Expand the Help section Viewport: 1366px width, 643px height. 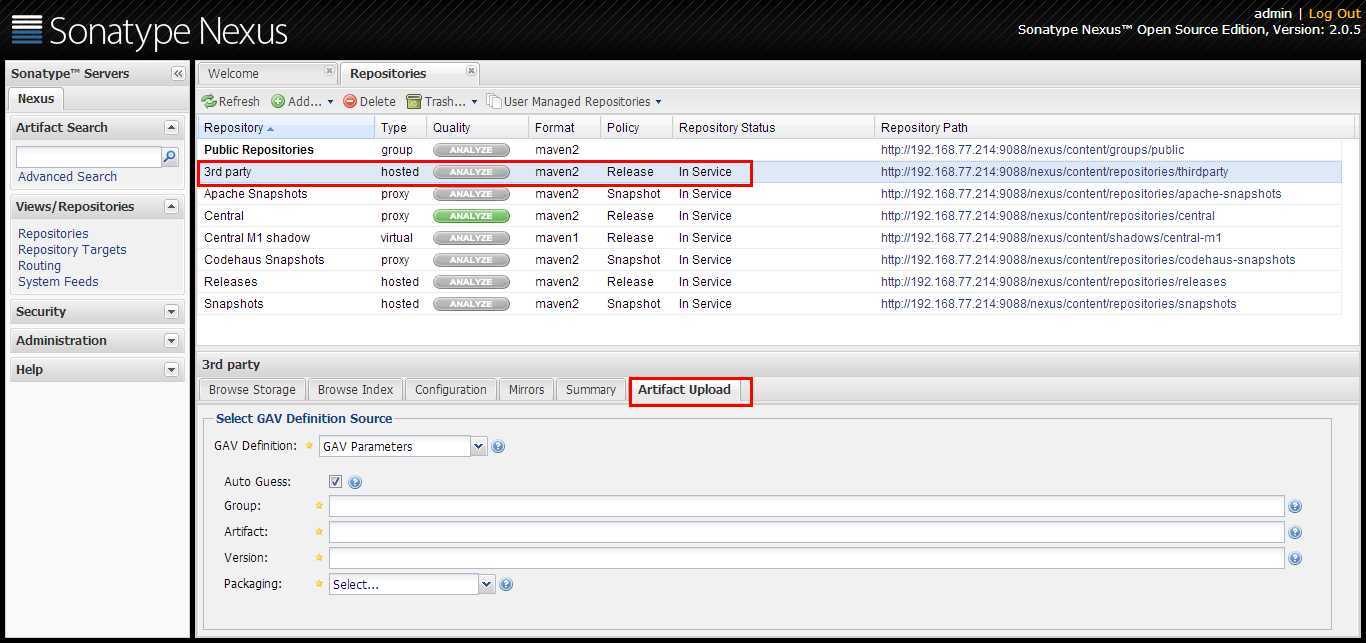click(171, 370)
